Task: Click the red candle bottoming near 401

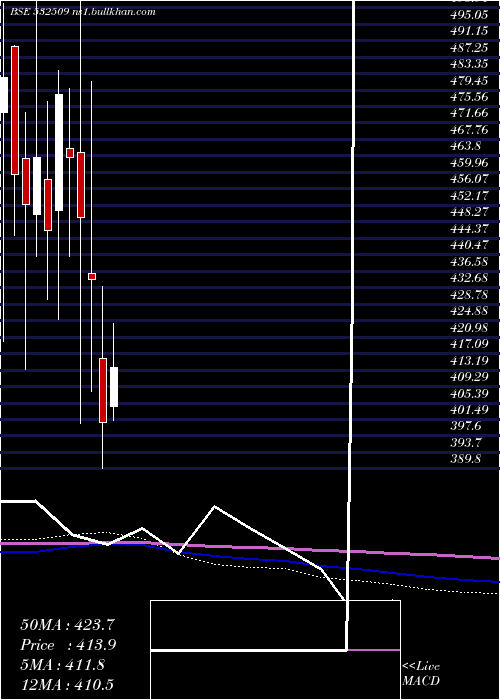Action: [103, 390]
